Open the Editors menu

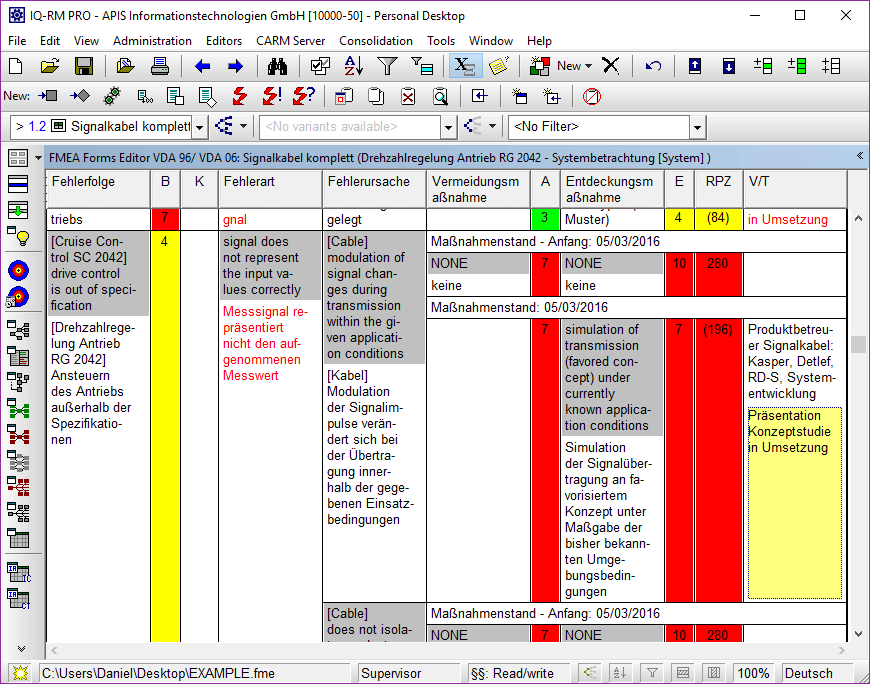[x=224, y=41]
